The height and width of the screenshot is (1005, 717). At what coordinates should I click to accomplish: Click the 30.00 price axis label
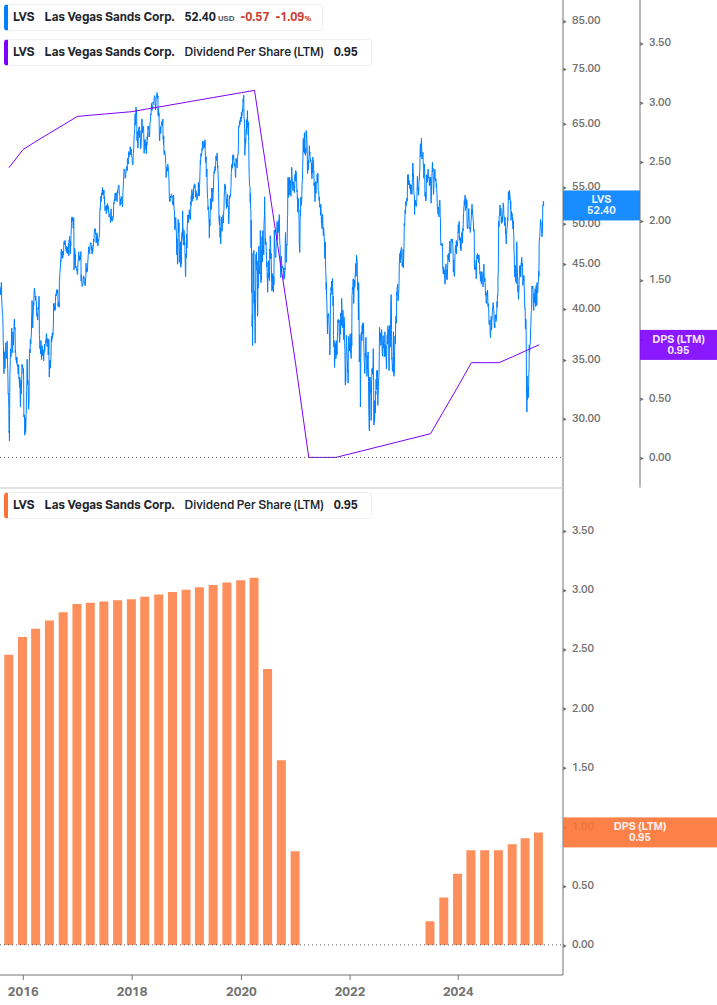pos(586,419)
